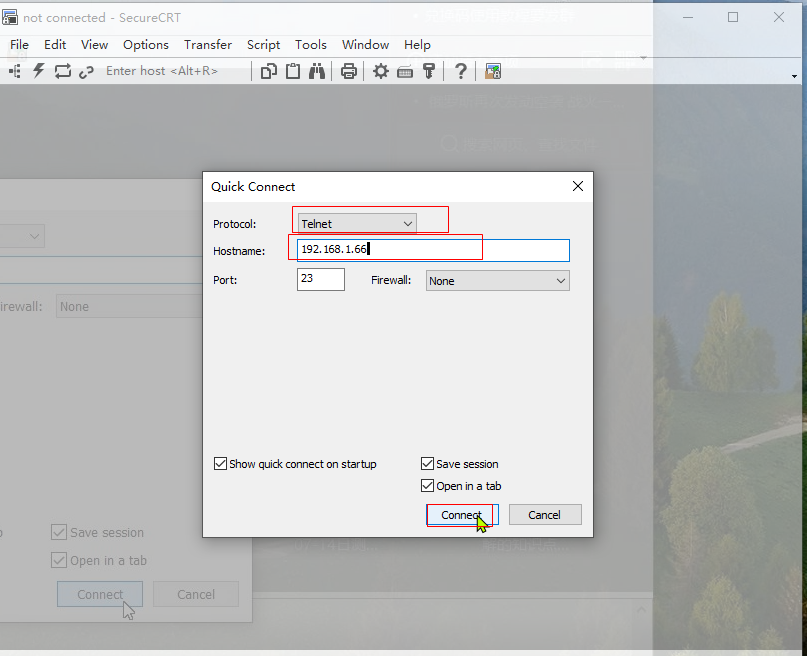807x656 pixels.
Task: Click the Port field showing 23
Action: pyautogui.click(x=321, y=279)
